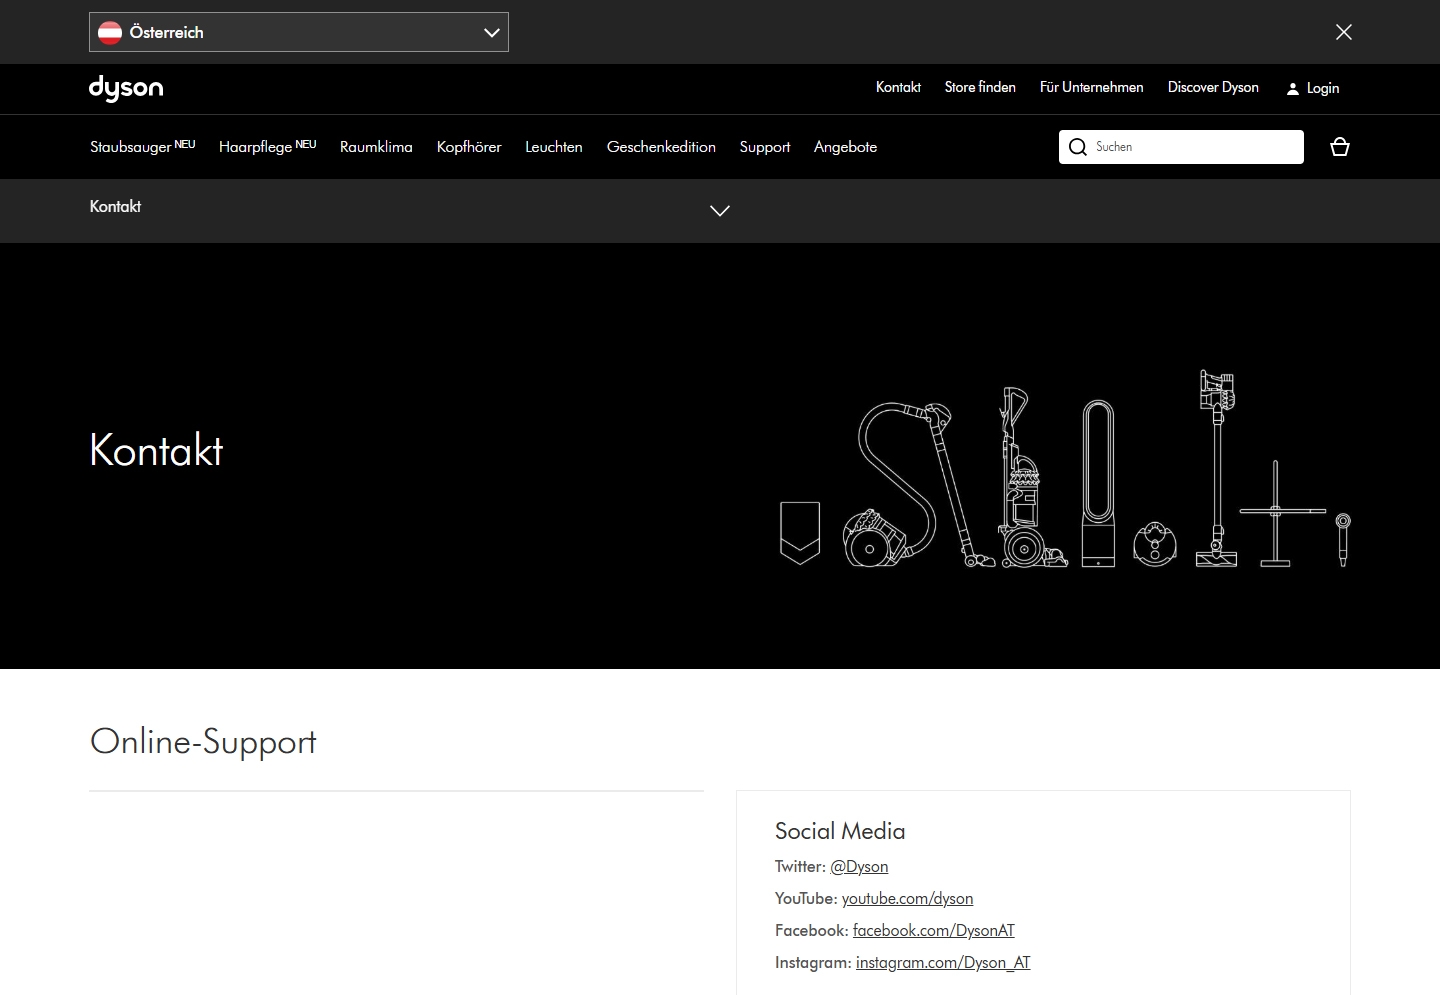Open the Kopfhörer menu
The width and height of the screenshot is (1440, 995).
point(469,147)
